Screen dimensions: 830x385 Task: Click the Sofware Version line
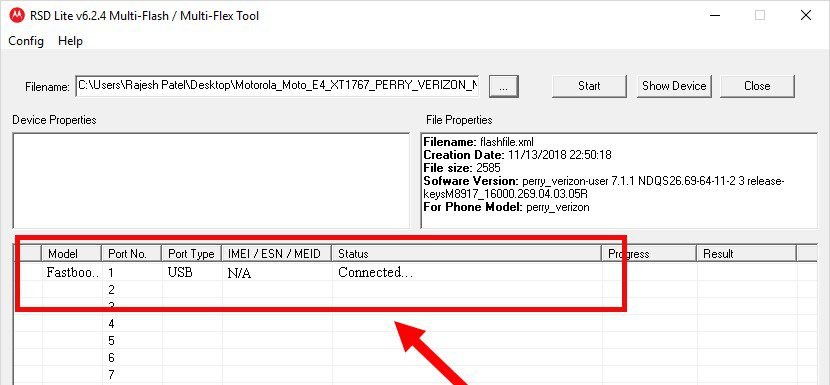tap(604, 187)
